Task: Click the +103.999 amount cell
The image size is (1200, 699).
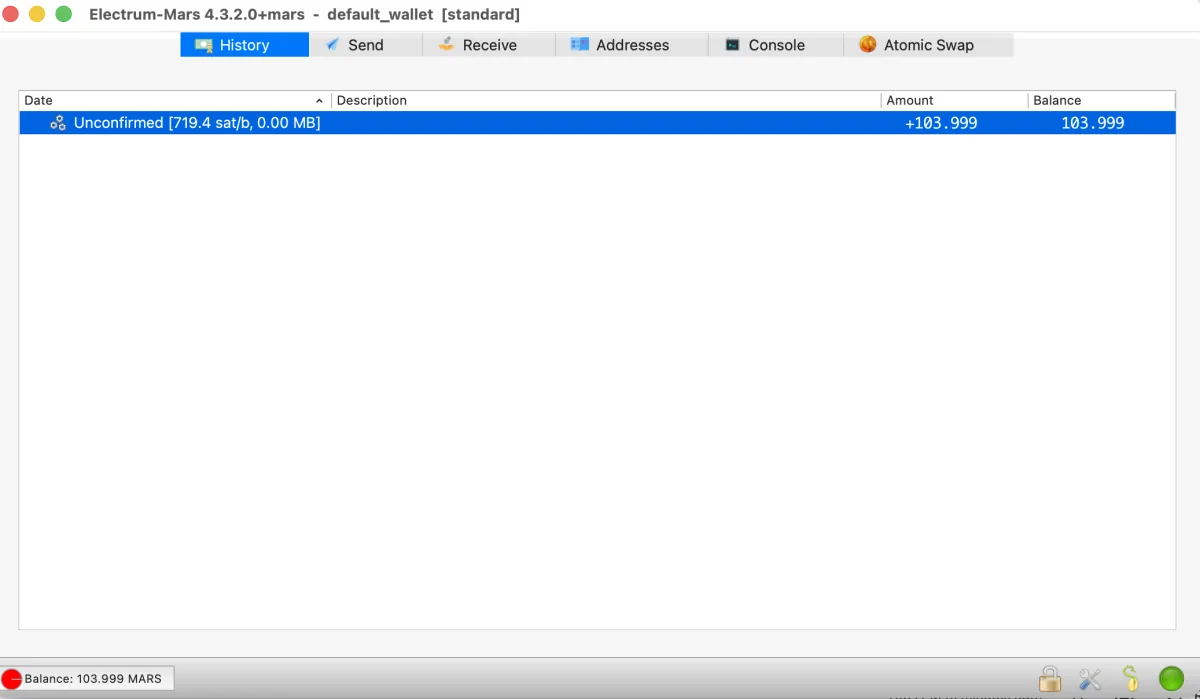Action: coord(941,123)
